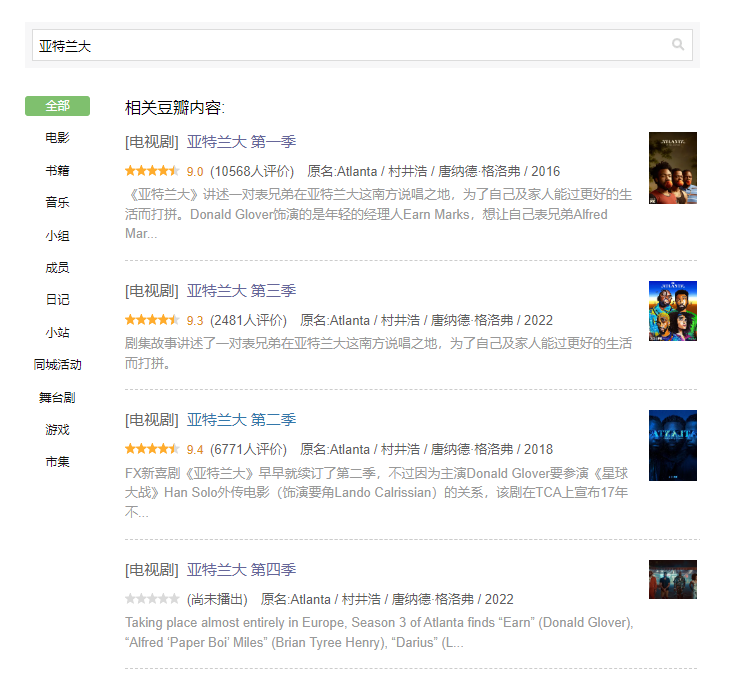The image size is (747, 682).
Task: Click the grey stars beside 尚未播出
Action: coord(152,599)
